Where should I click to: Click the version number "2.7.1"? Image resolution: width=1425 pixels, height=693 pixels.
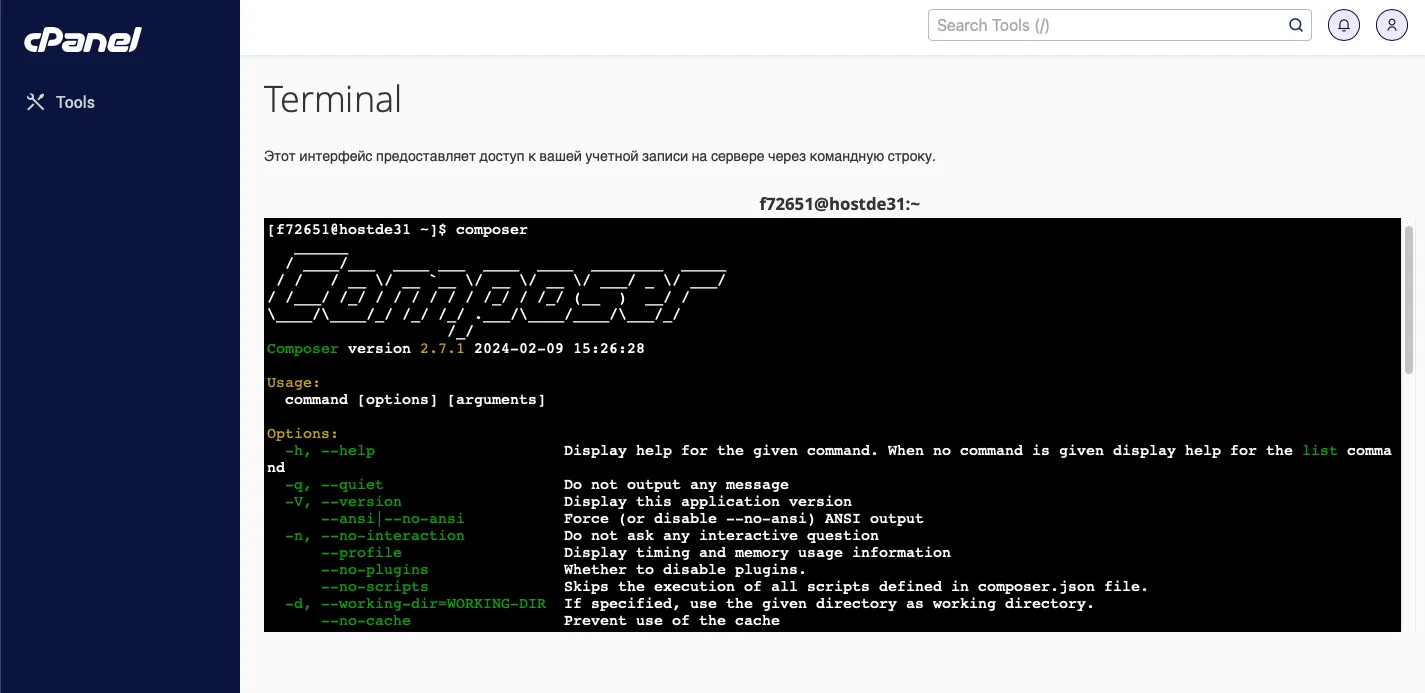pos(442,349)
